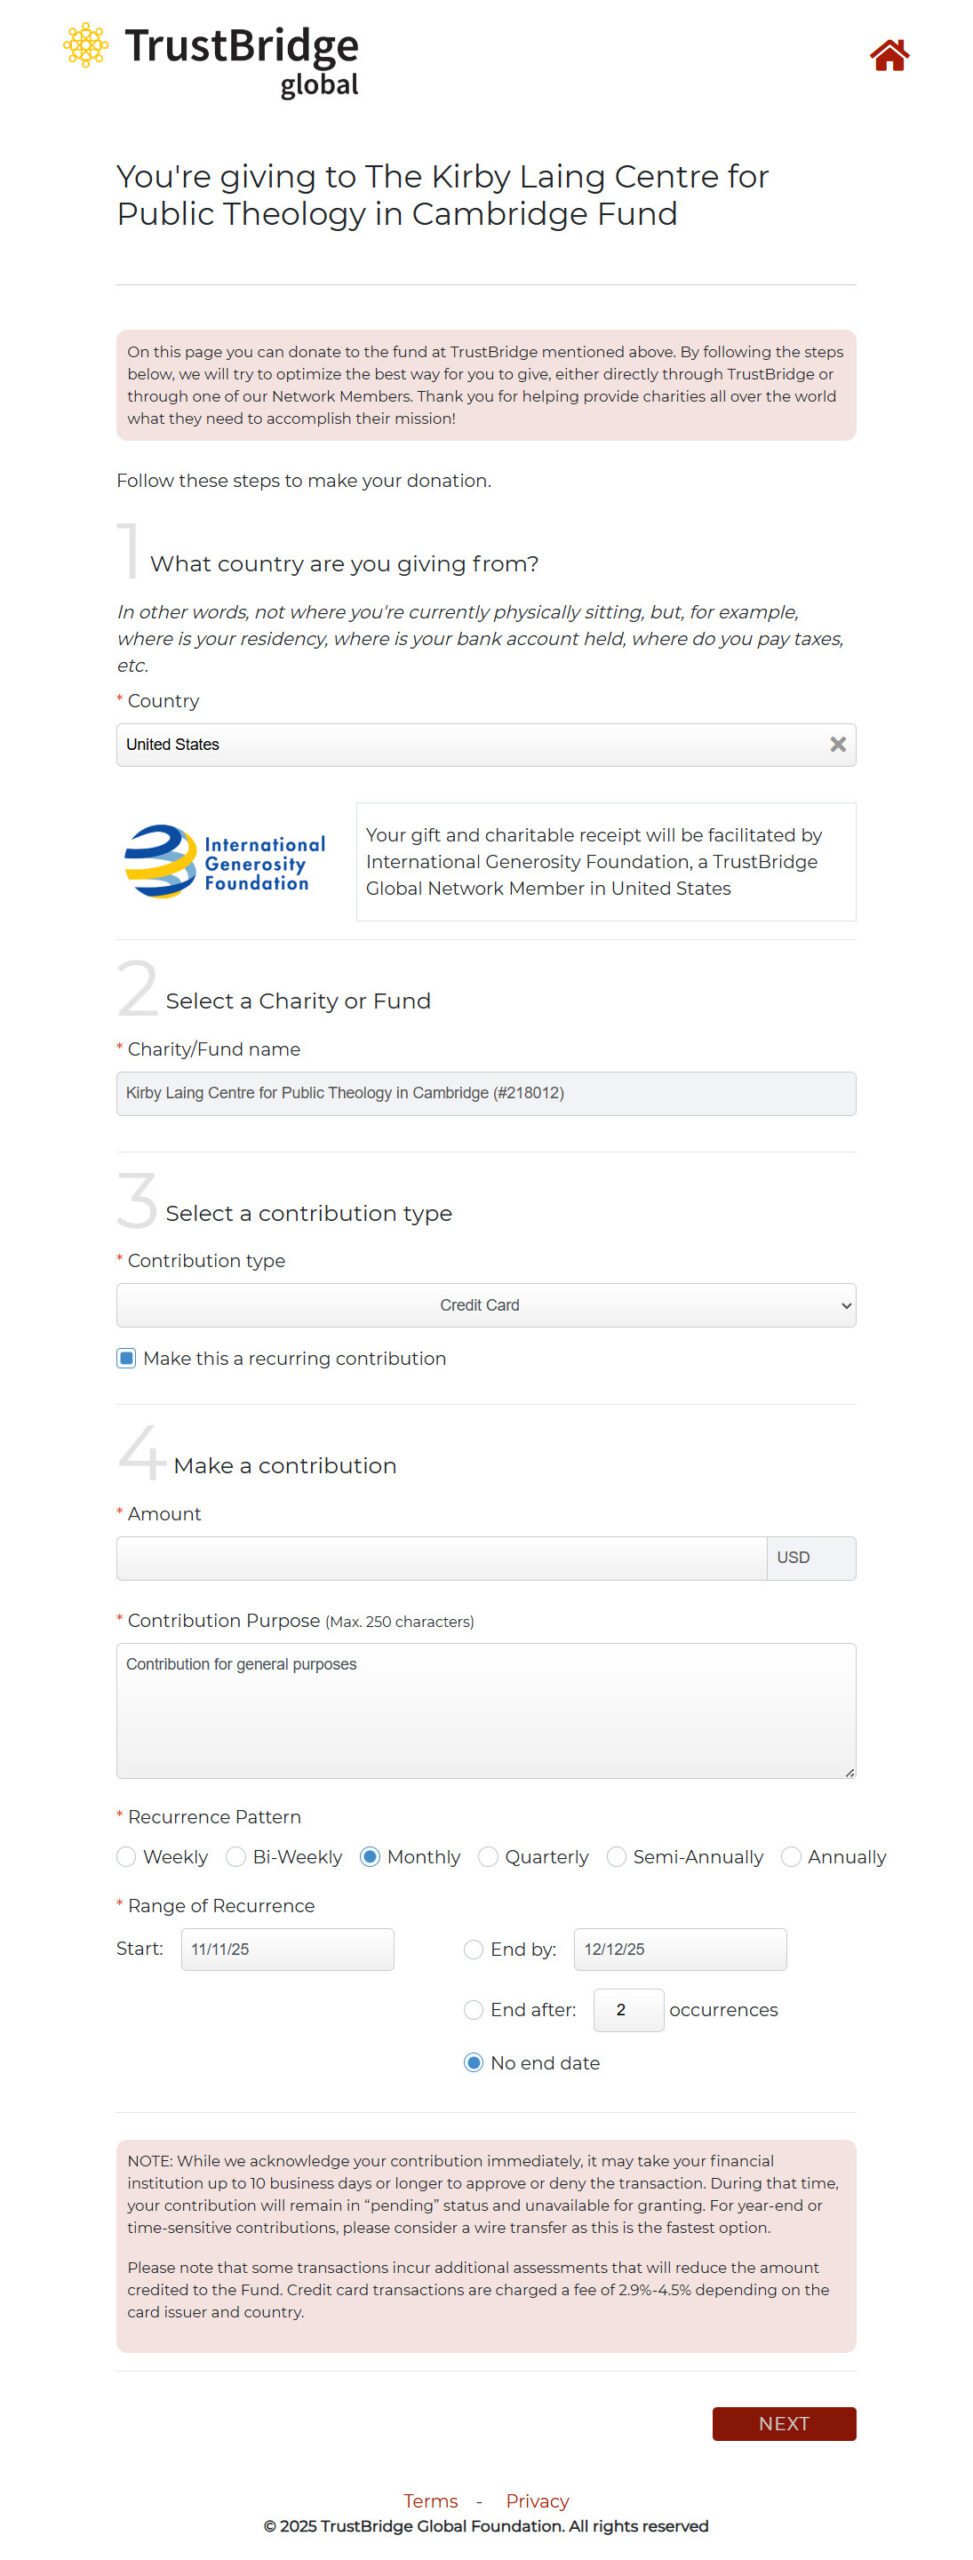Select the End by radio button
The height and width of the screenshot is (2560, 973).
tap(473, 1948)
